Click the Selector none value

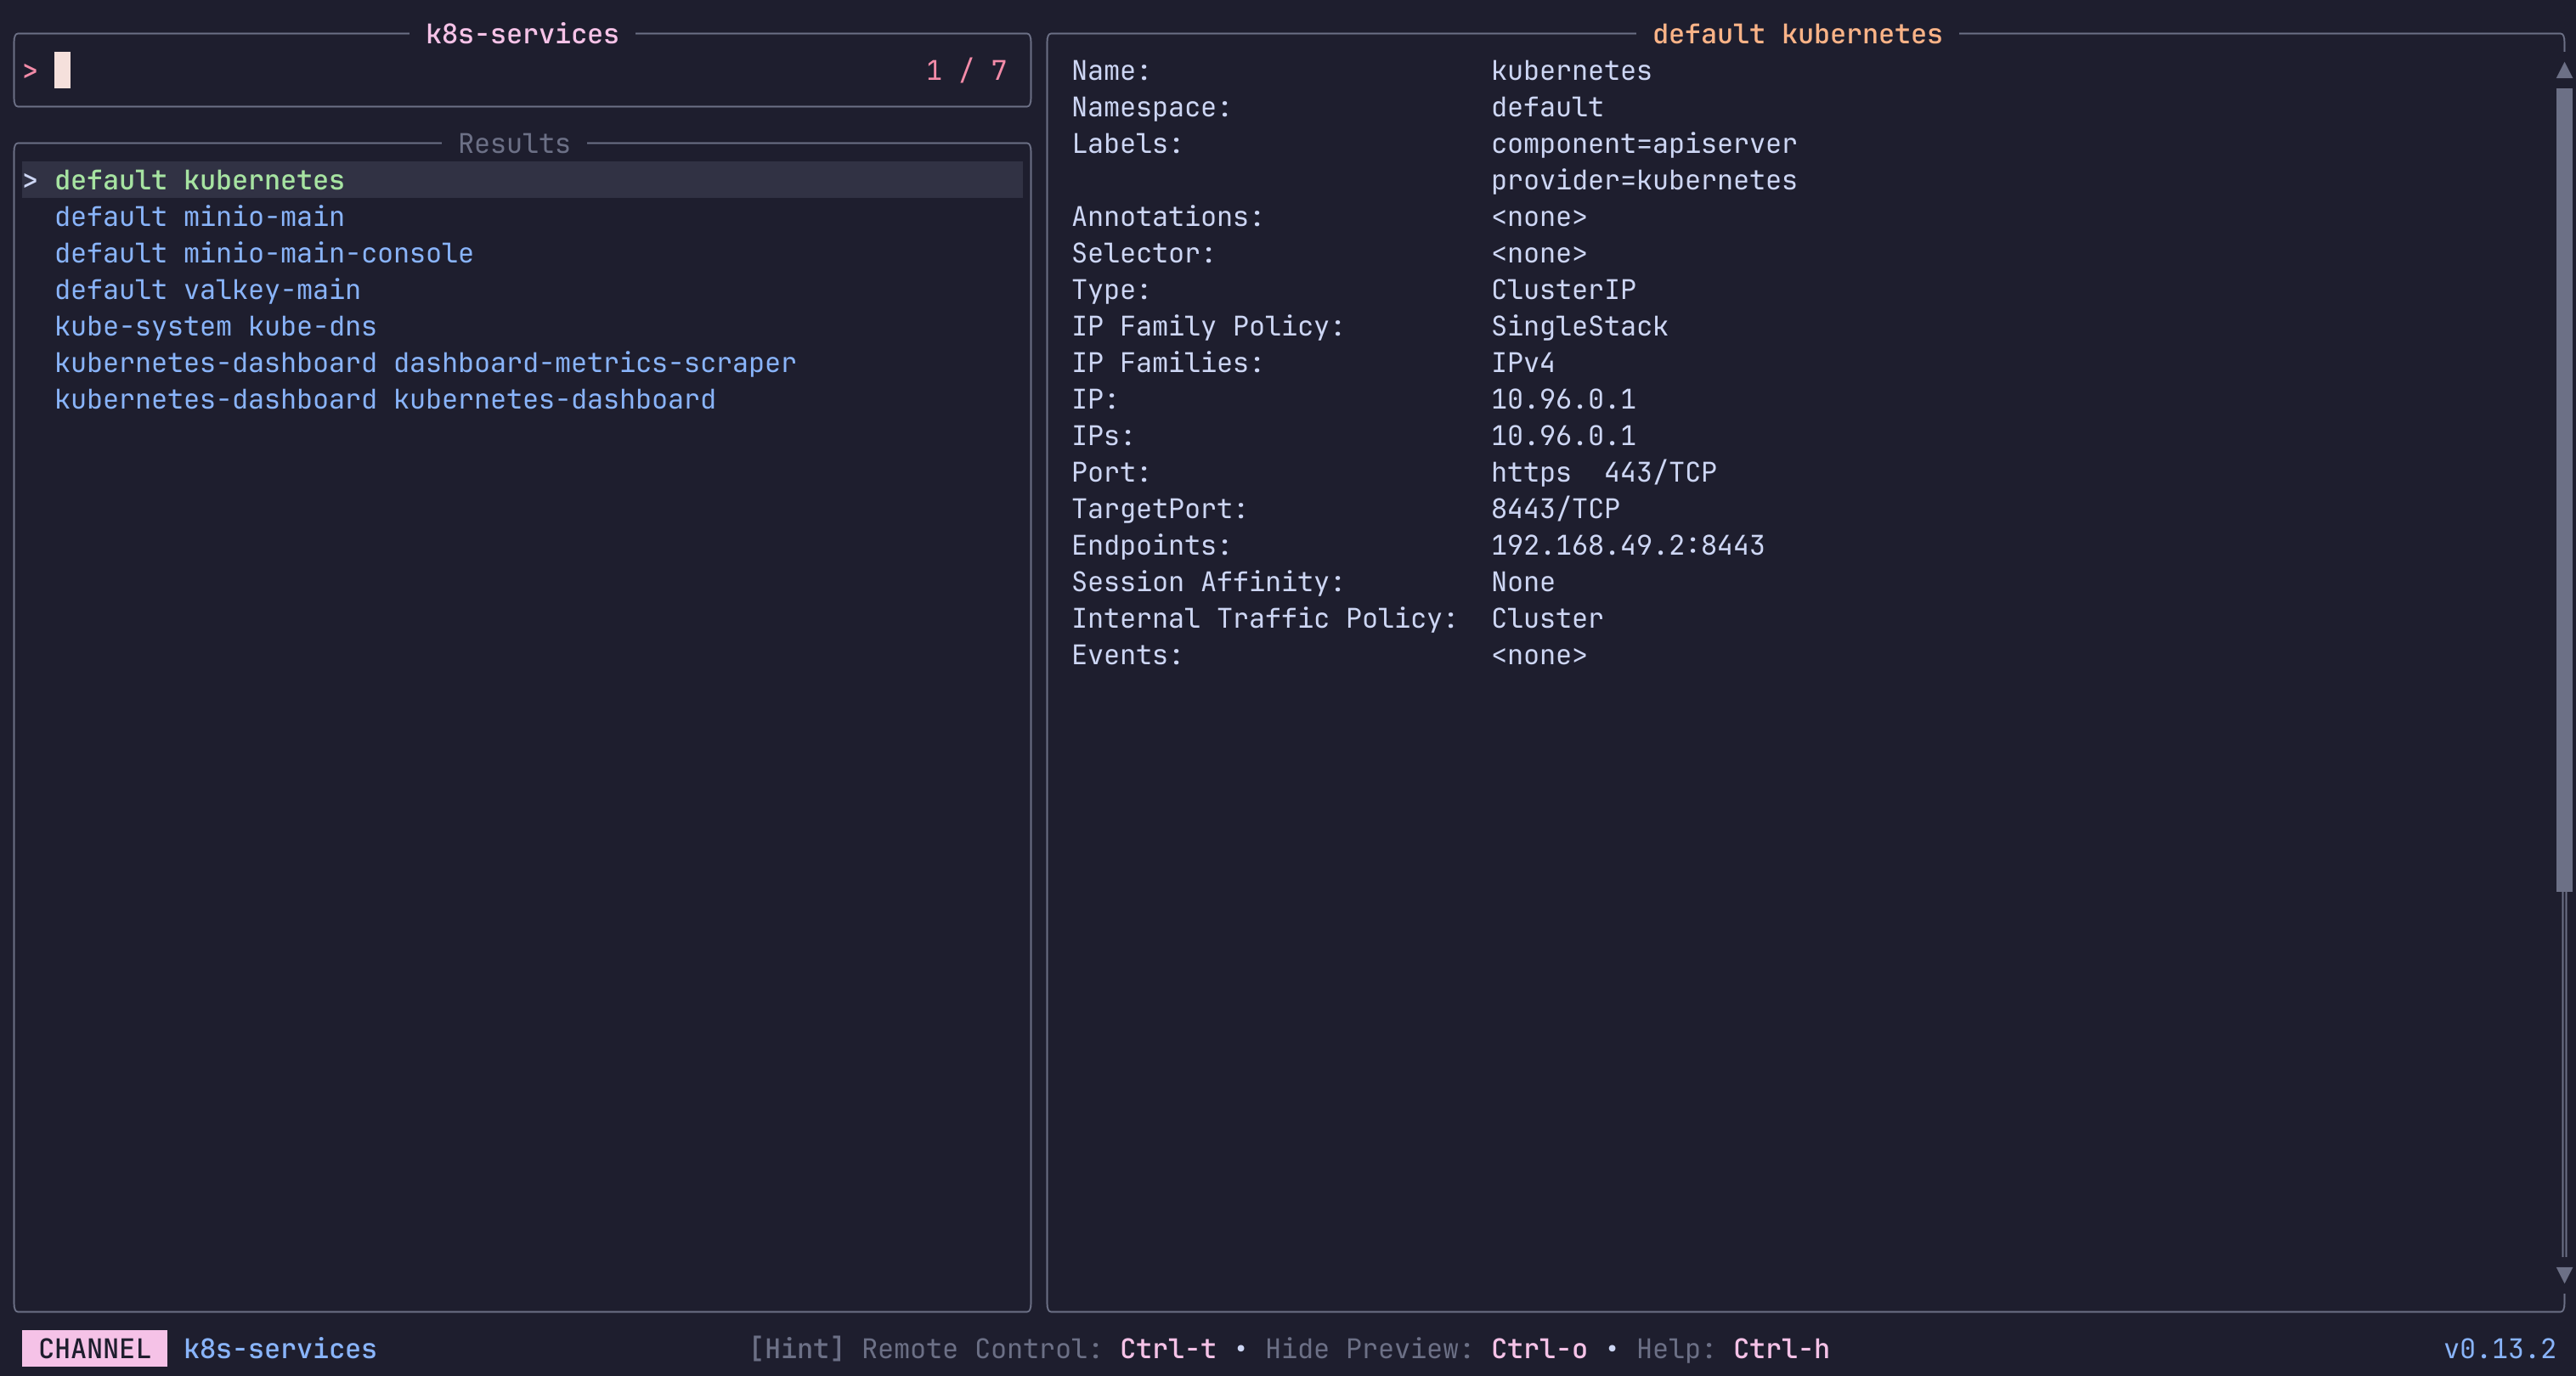coord(1539,253)
